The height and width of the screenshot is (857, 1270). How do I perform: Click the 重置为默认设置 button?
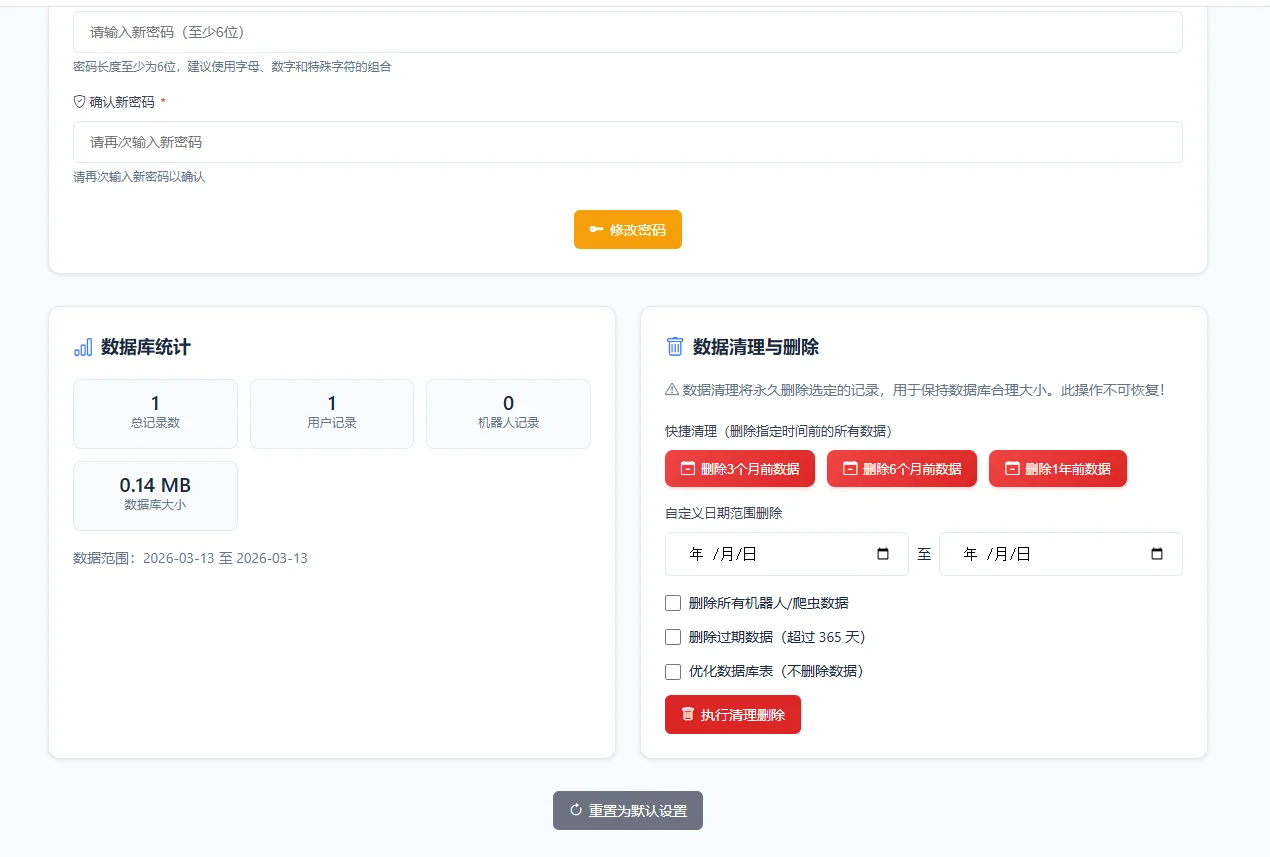tap(628, 810)
